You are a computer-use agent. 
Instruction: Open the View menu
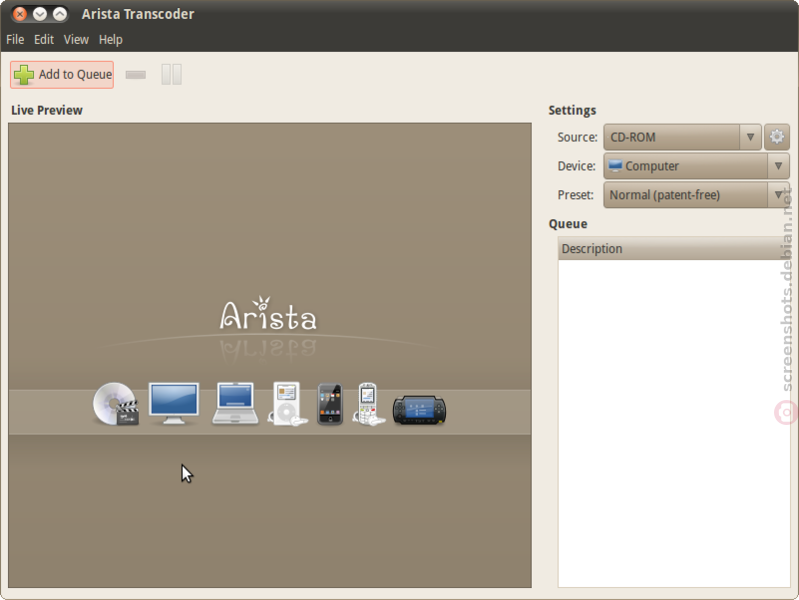tap(76, 40)
